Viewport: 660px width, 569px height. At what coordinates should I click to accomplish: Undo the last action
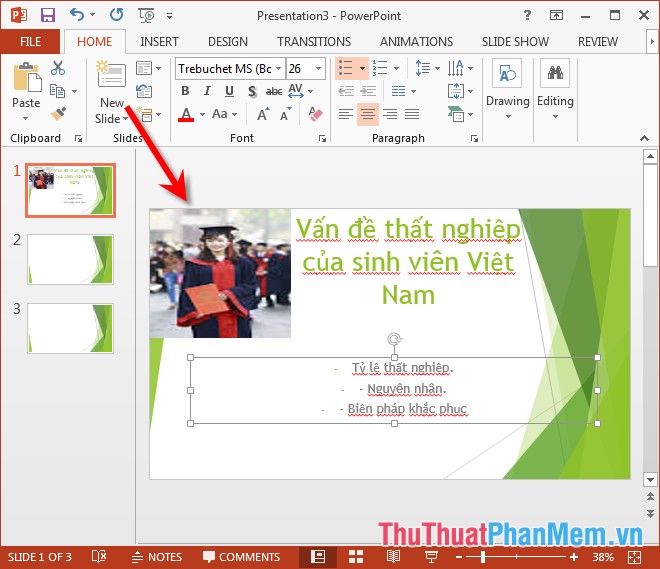pos(77,15)
